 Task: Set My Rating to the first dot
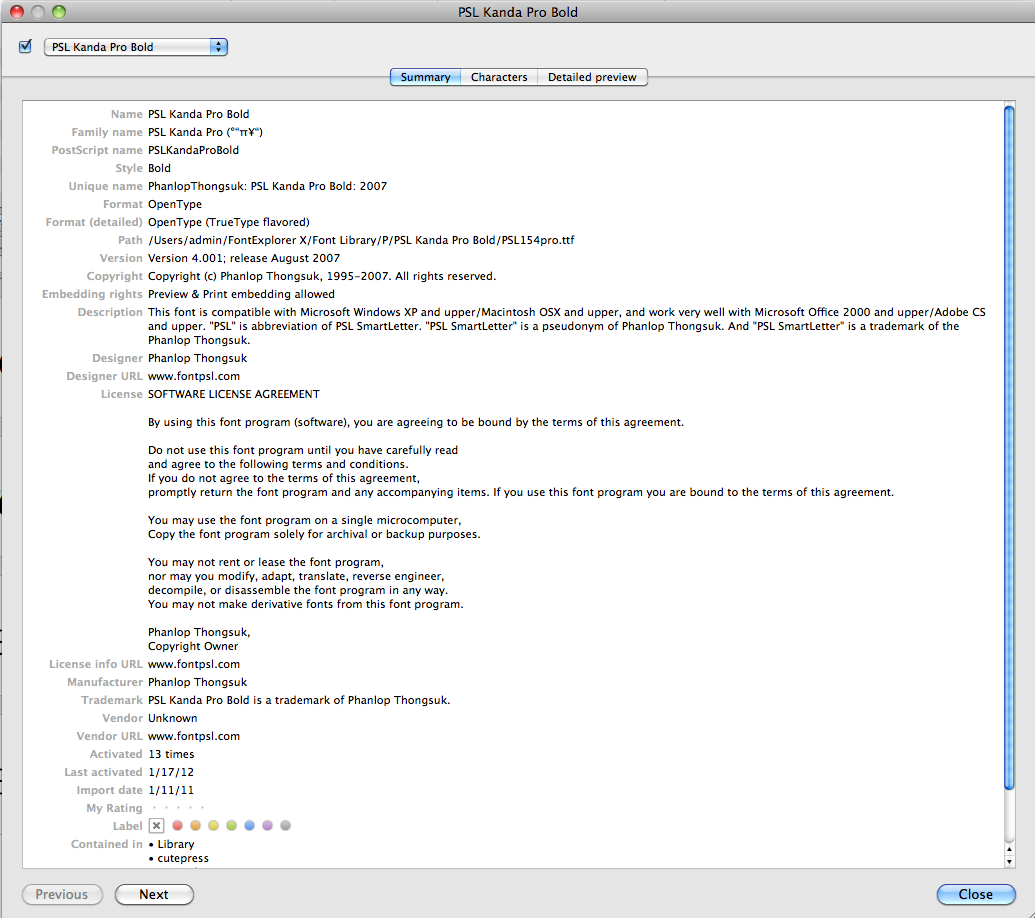coord(154,808)
